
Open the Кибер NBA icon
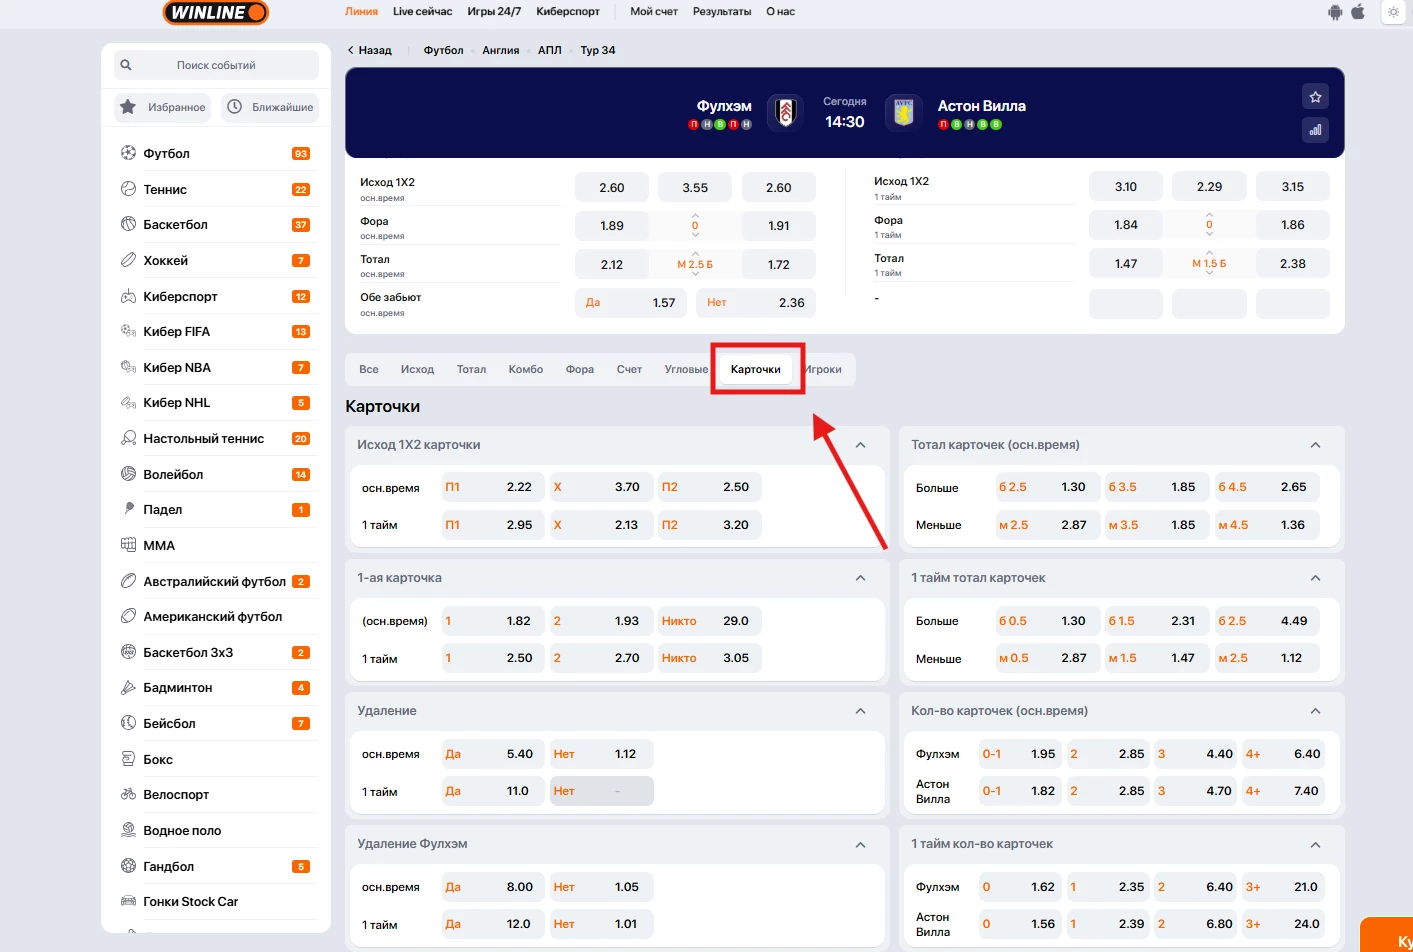(128, 367)
